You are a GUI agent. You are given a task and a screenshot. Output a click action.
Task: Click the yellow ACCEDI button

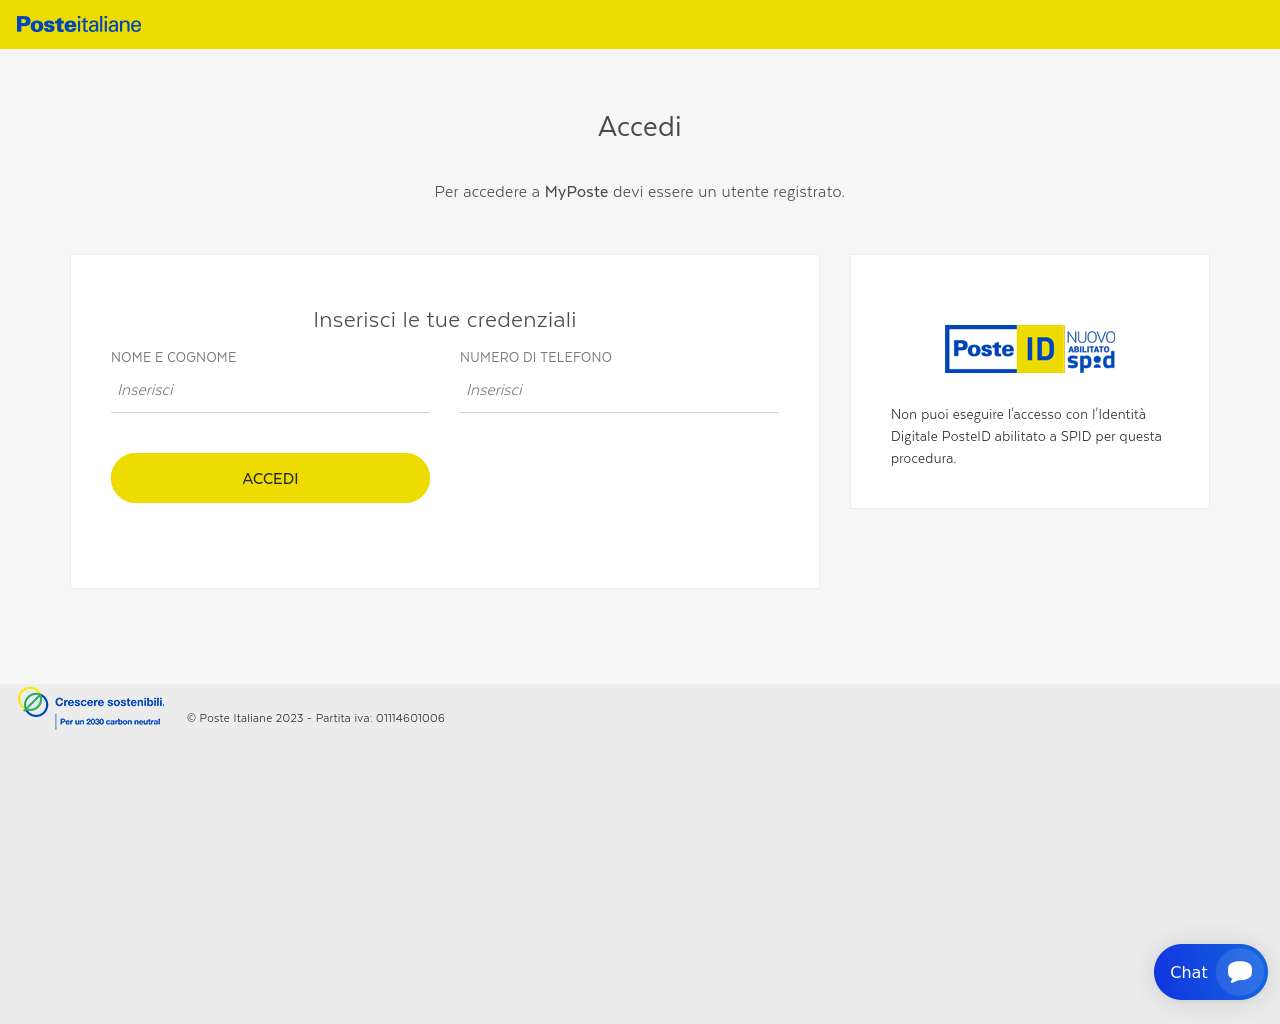270,478
